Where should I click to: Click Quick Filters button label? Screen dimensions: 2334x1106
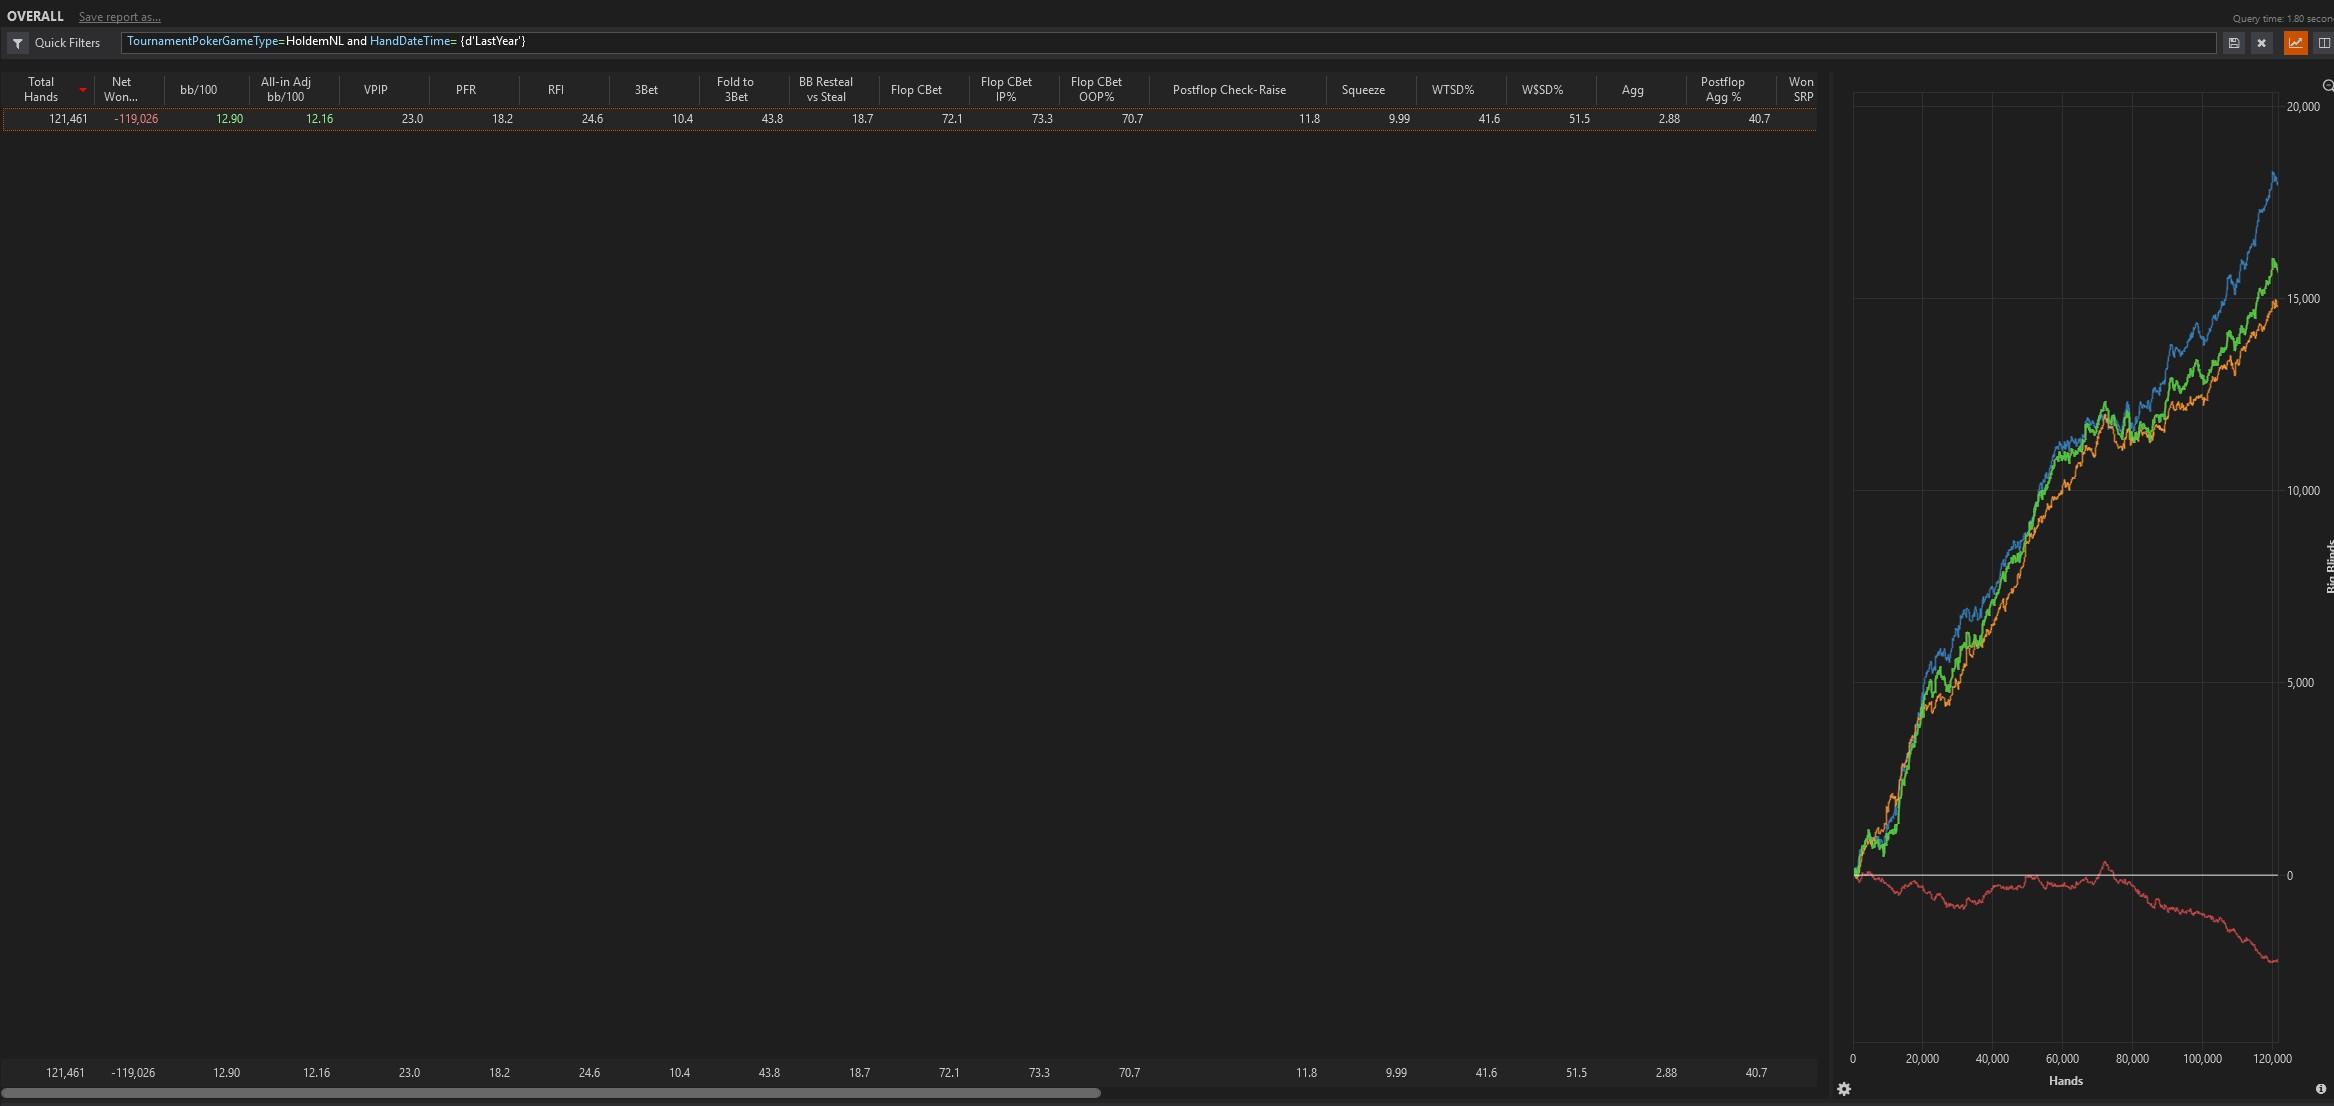point(67,43)
